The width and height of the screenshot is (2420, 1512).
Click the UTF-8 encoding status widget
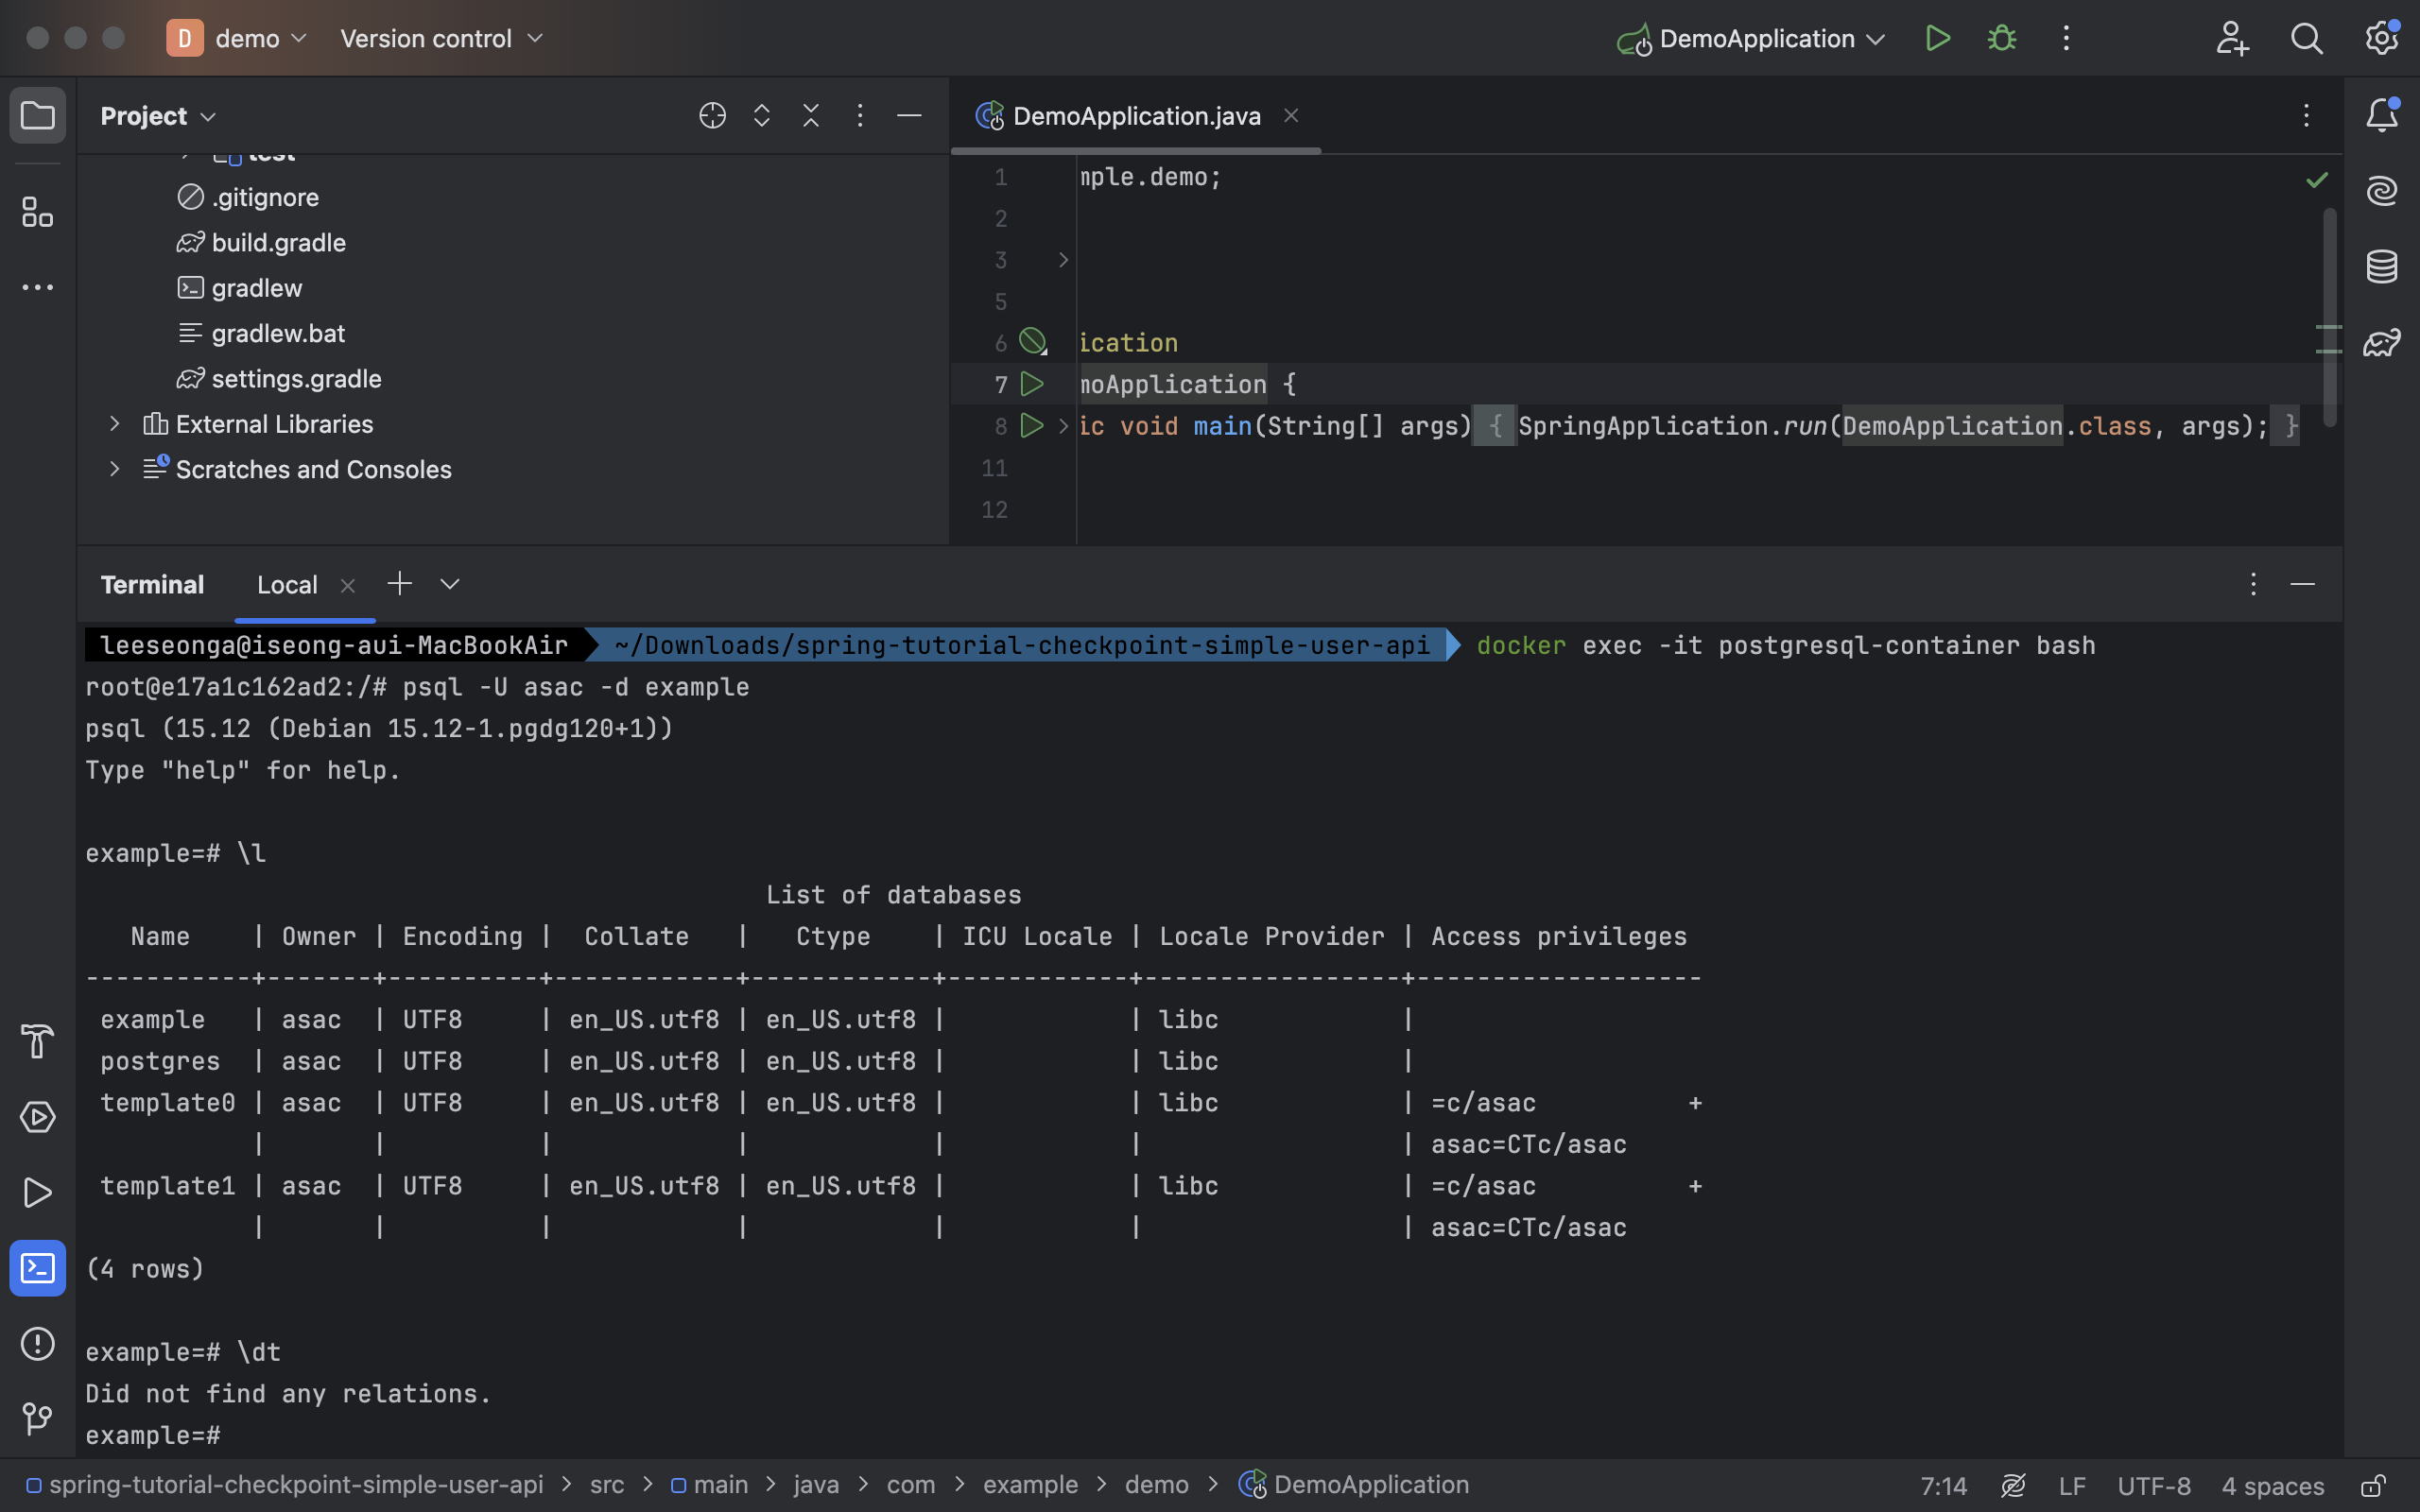pyautogui.click(x=2153, y=1486)
